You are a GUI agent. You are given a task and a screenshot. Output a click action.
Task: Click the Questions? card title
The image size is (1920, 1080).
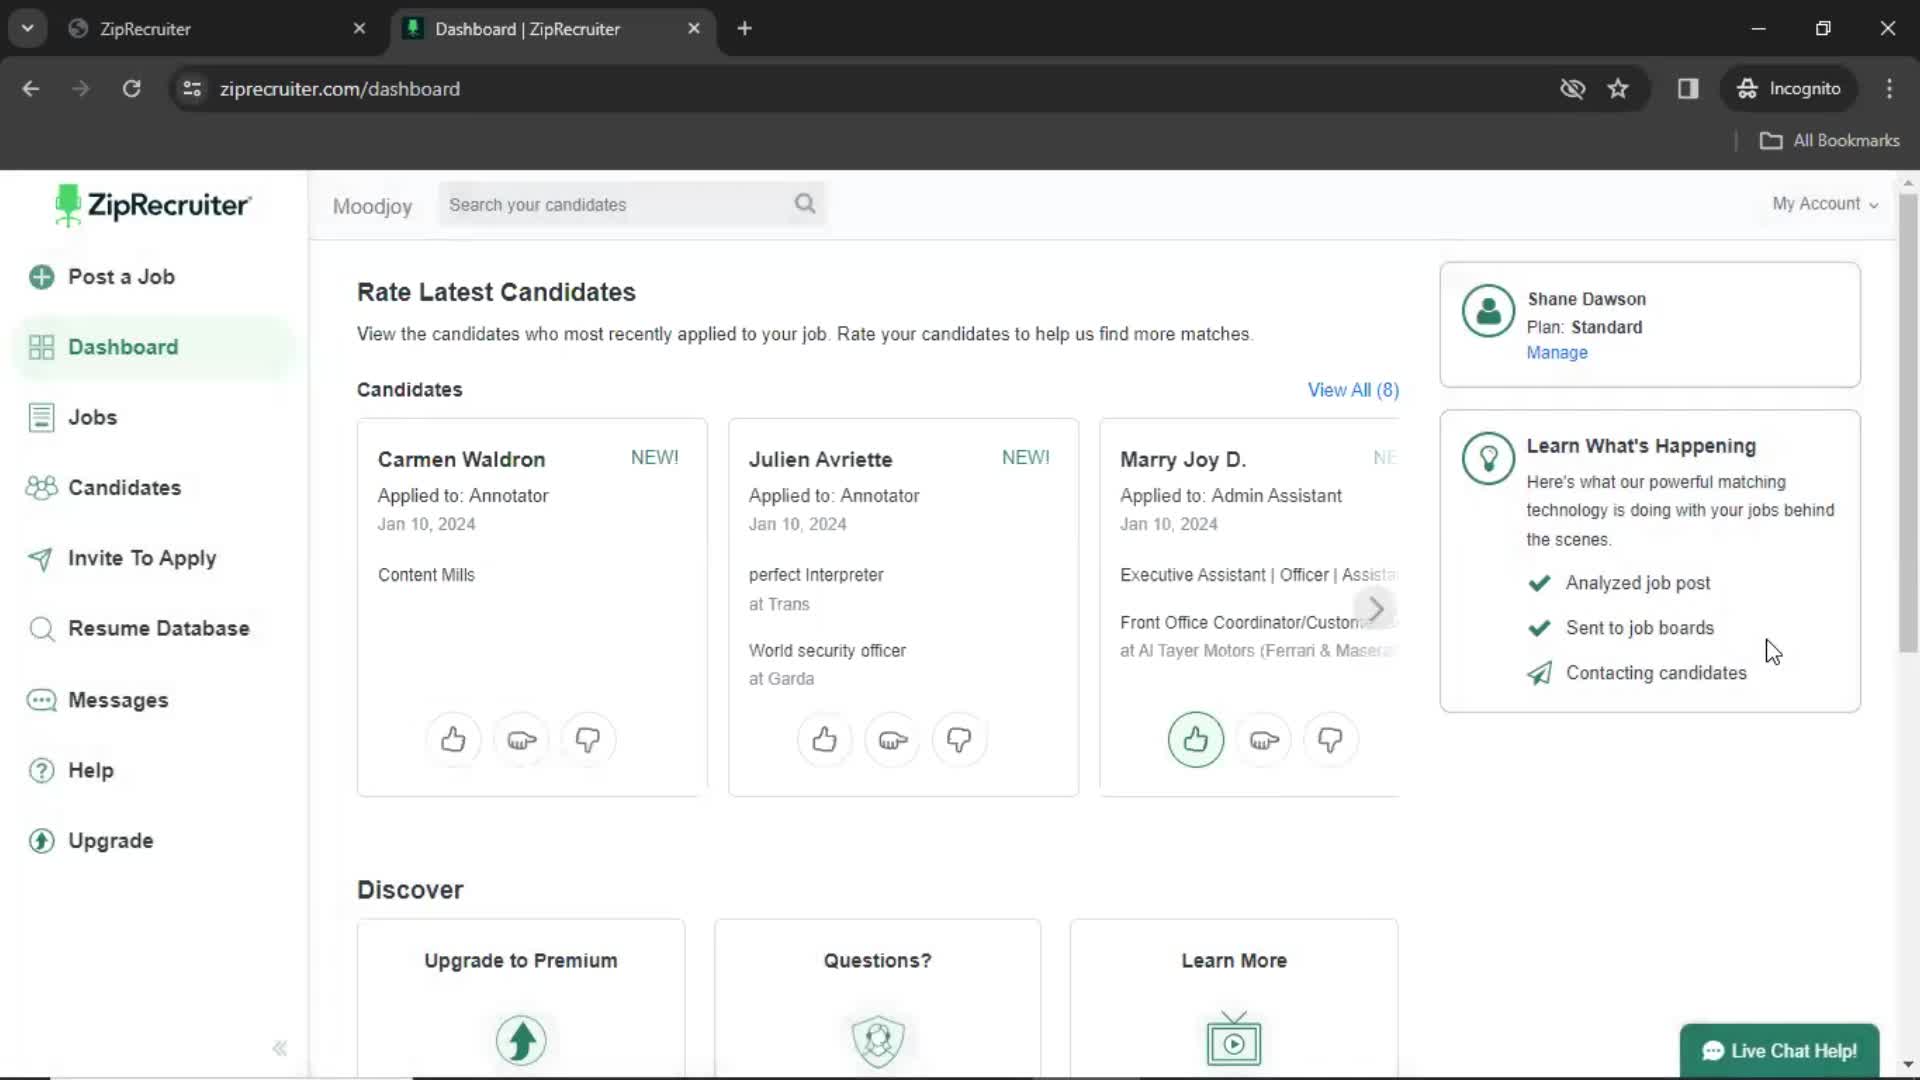[x=877, y=961]
